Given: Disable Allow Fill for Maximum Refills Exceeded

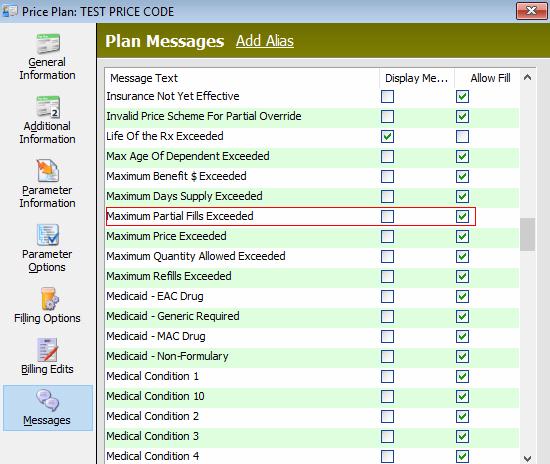Looking at the screenshot, I should (x=462, y=276).
